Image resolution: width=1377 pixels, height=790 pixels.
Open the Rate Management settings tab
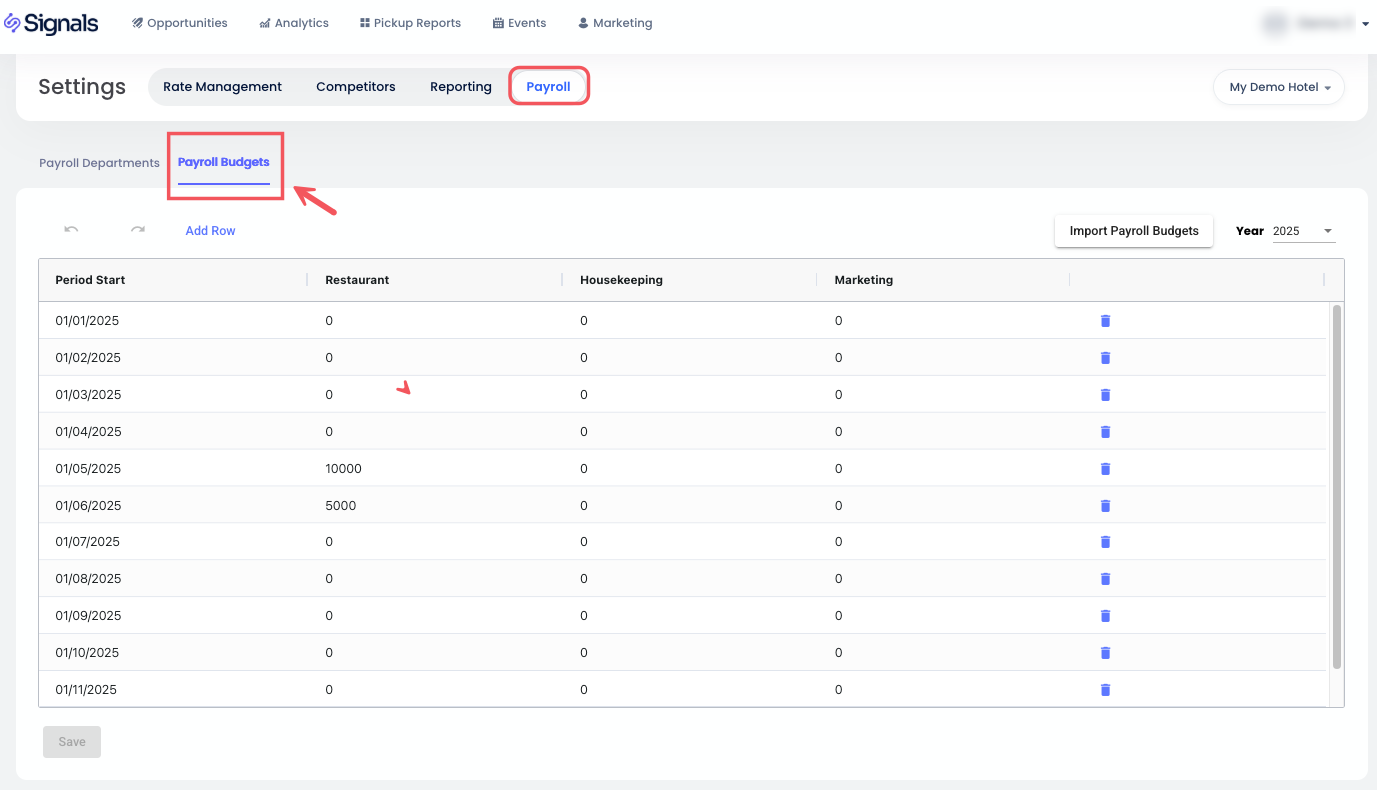click(222, 87)
